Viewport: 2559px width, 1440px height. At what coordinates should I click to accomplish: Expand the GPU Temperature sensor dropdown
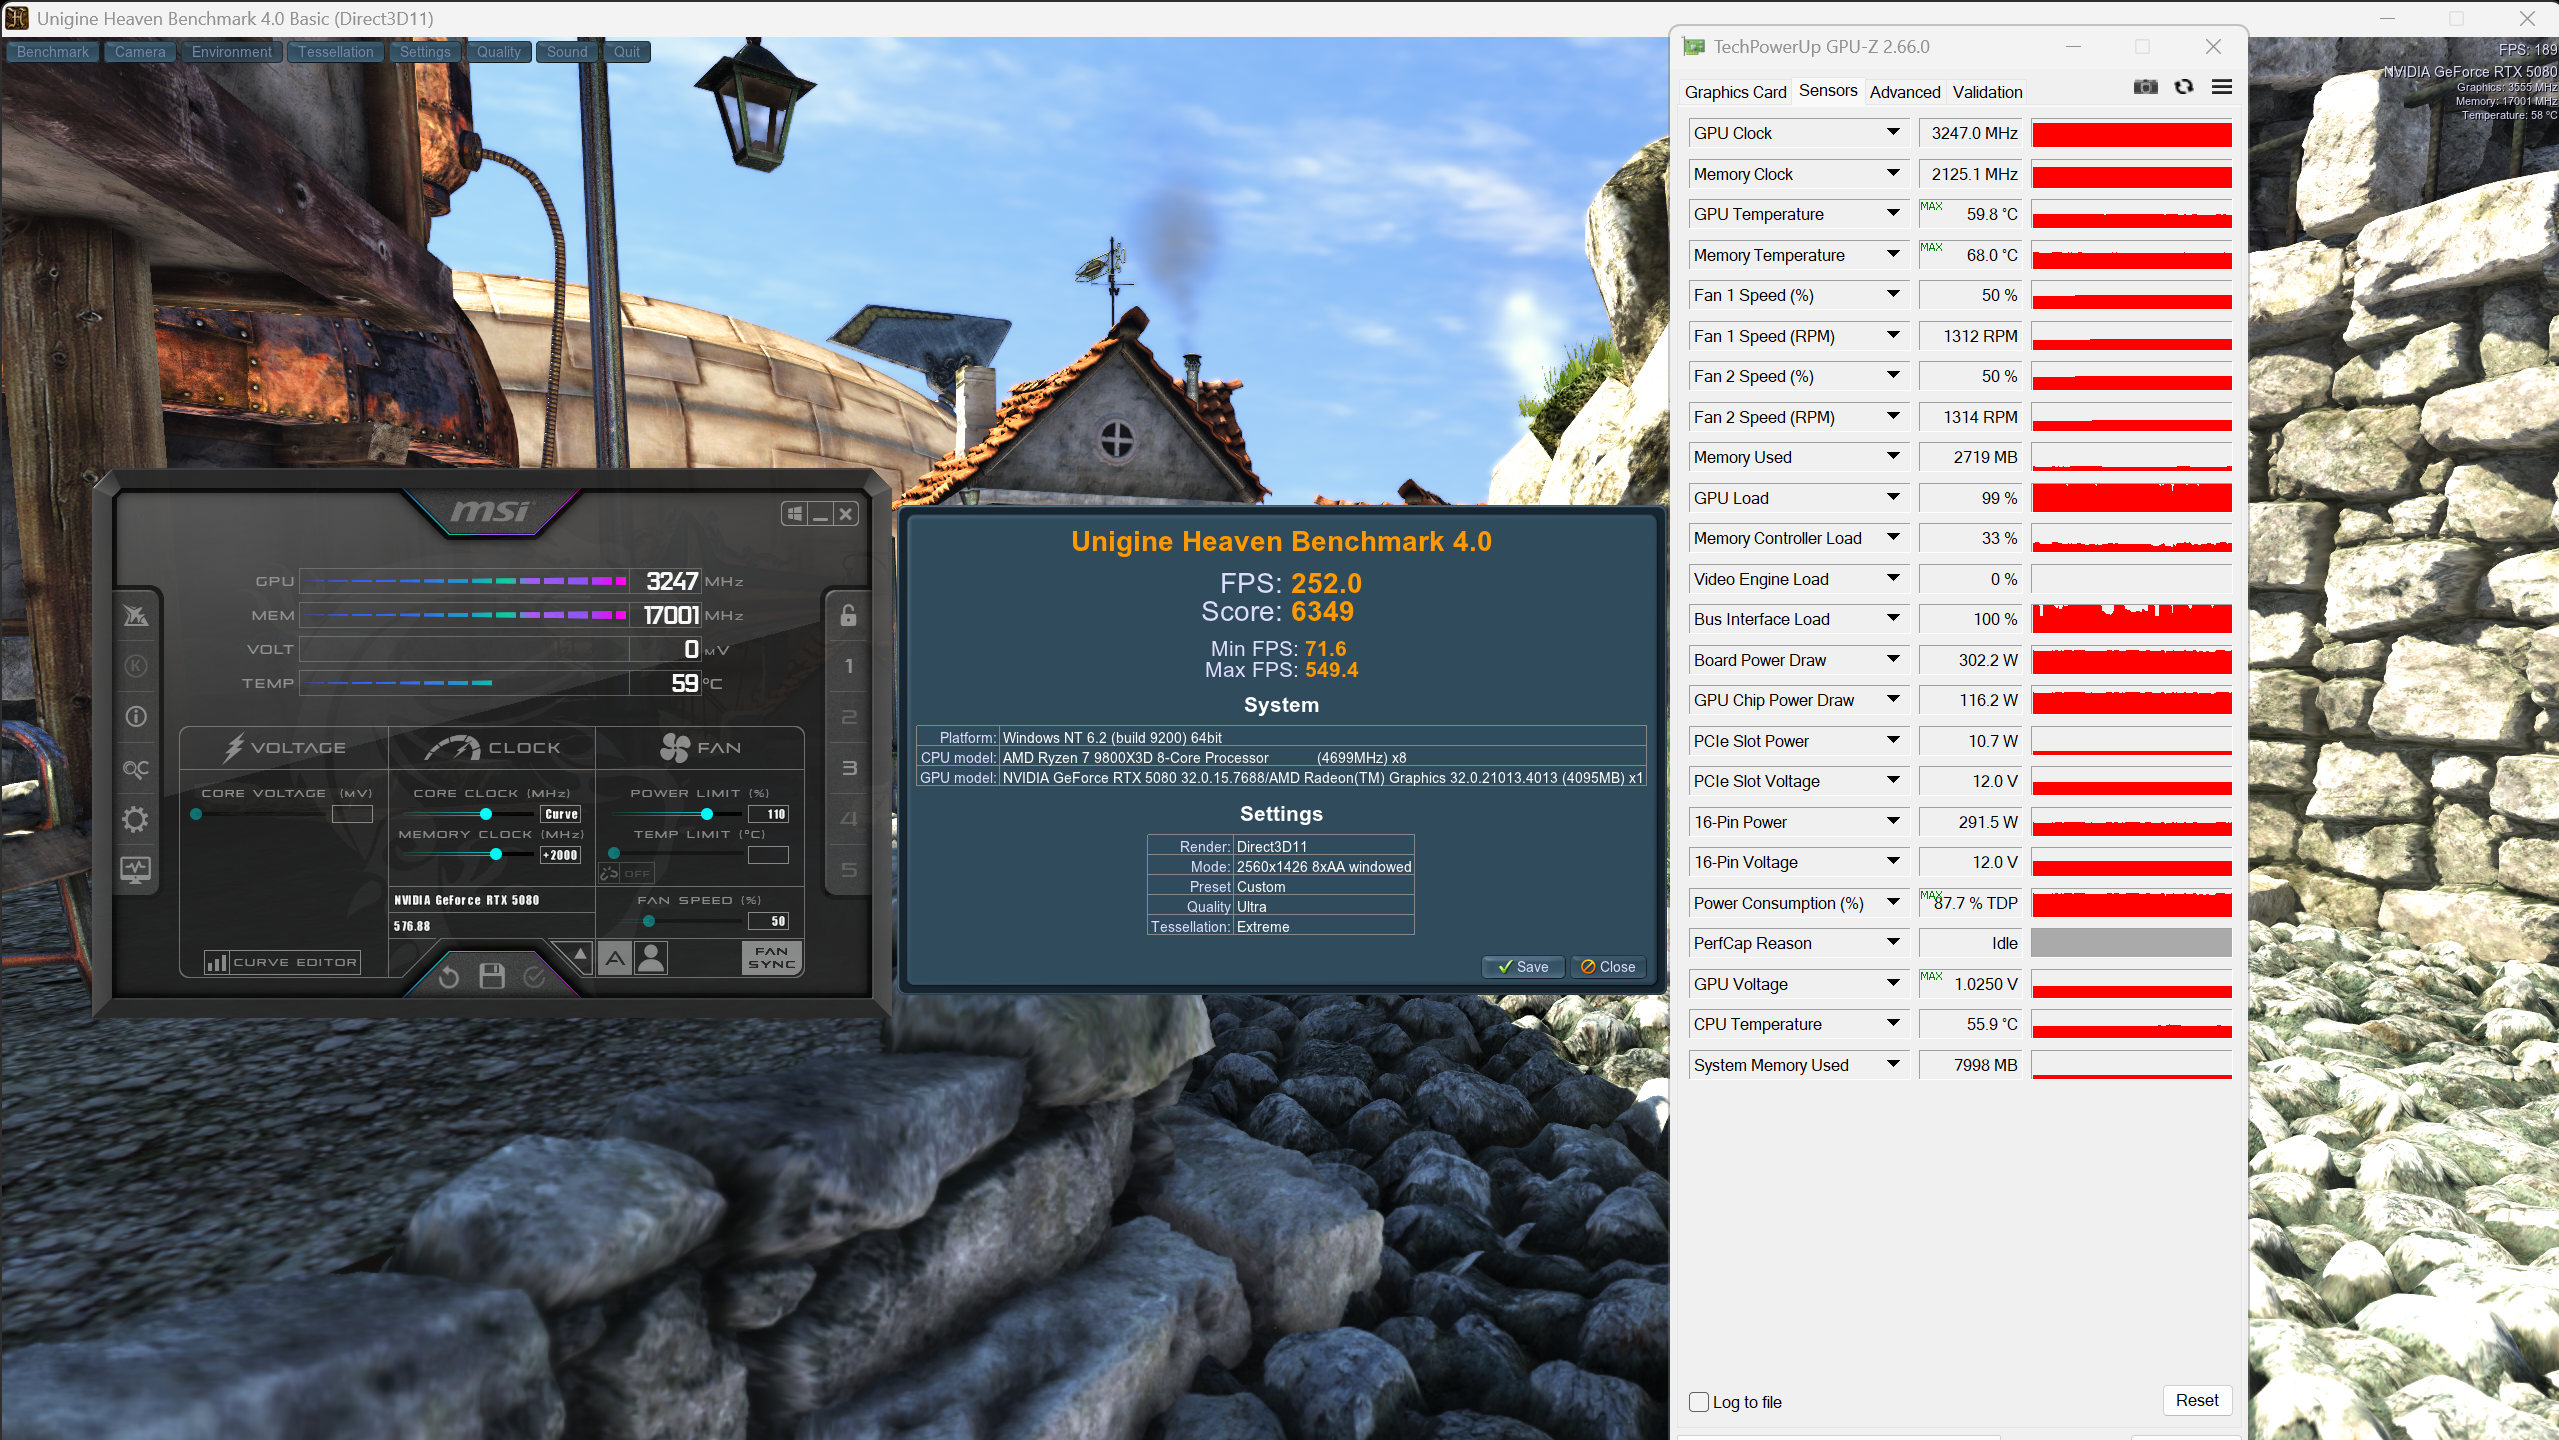coord(1893,213)
